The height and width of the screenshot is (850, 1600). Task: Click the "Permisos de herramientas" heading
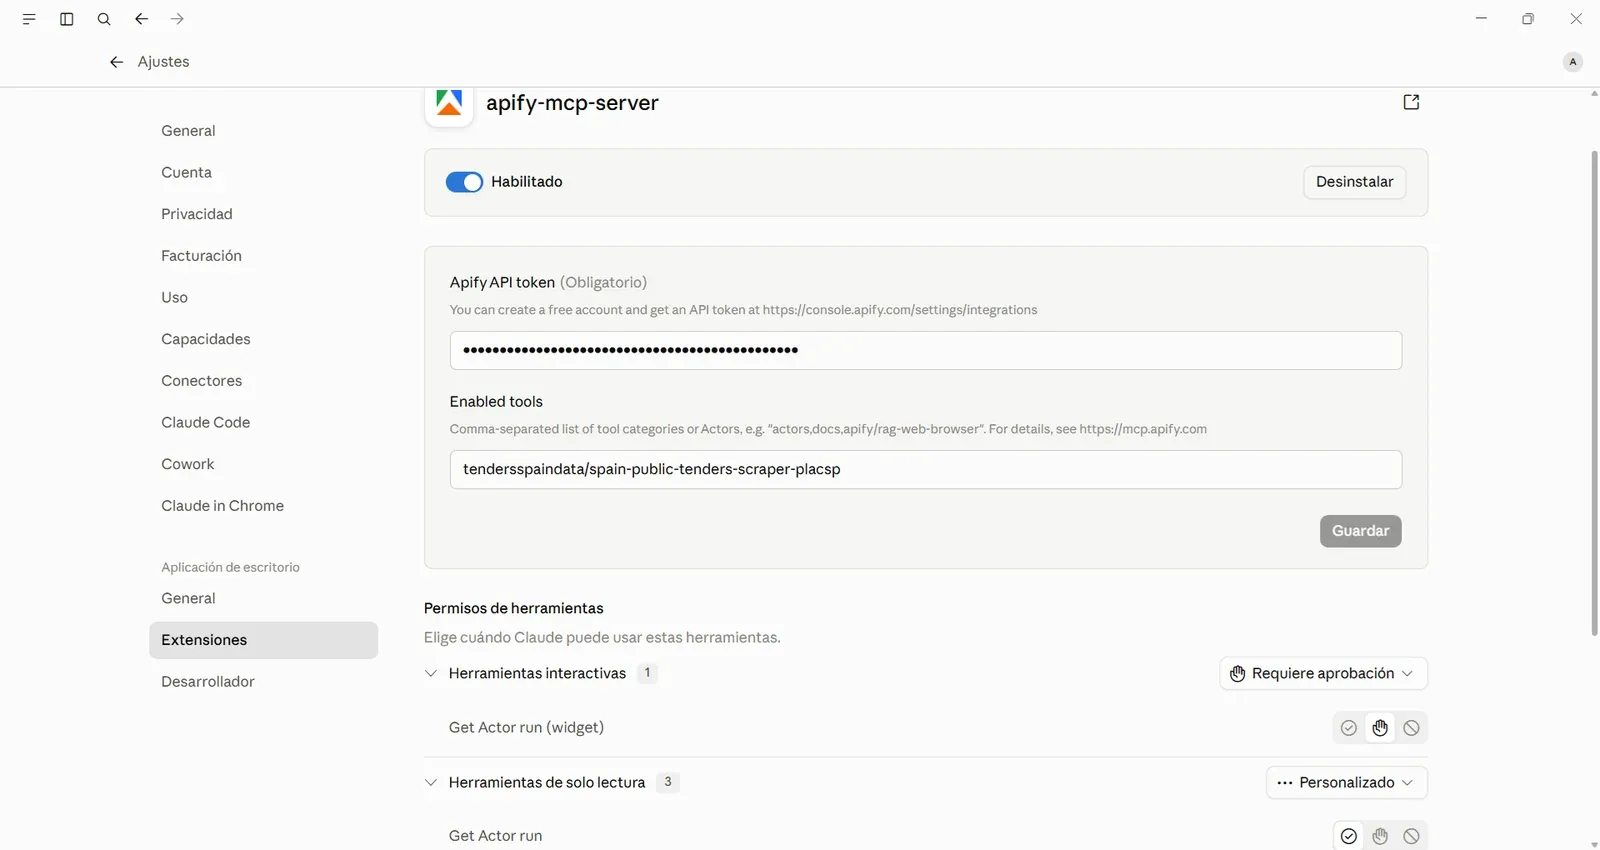tap(514, 608)
